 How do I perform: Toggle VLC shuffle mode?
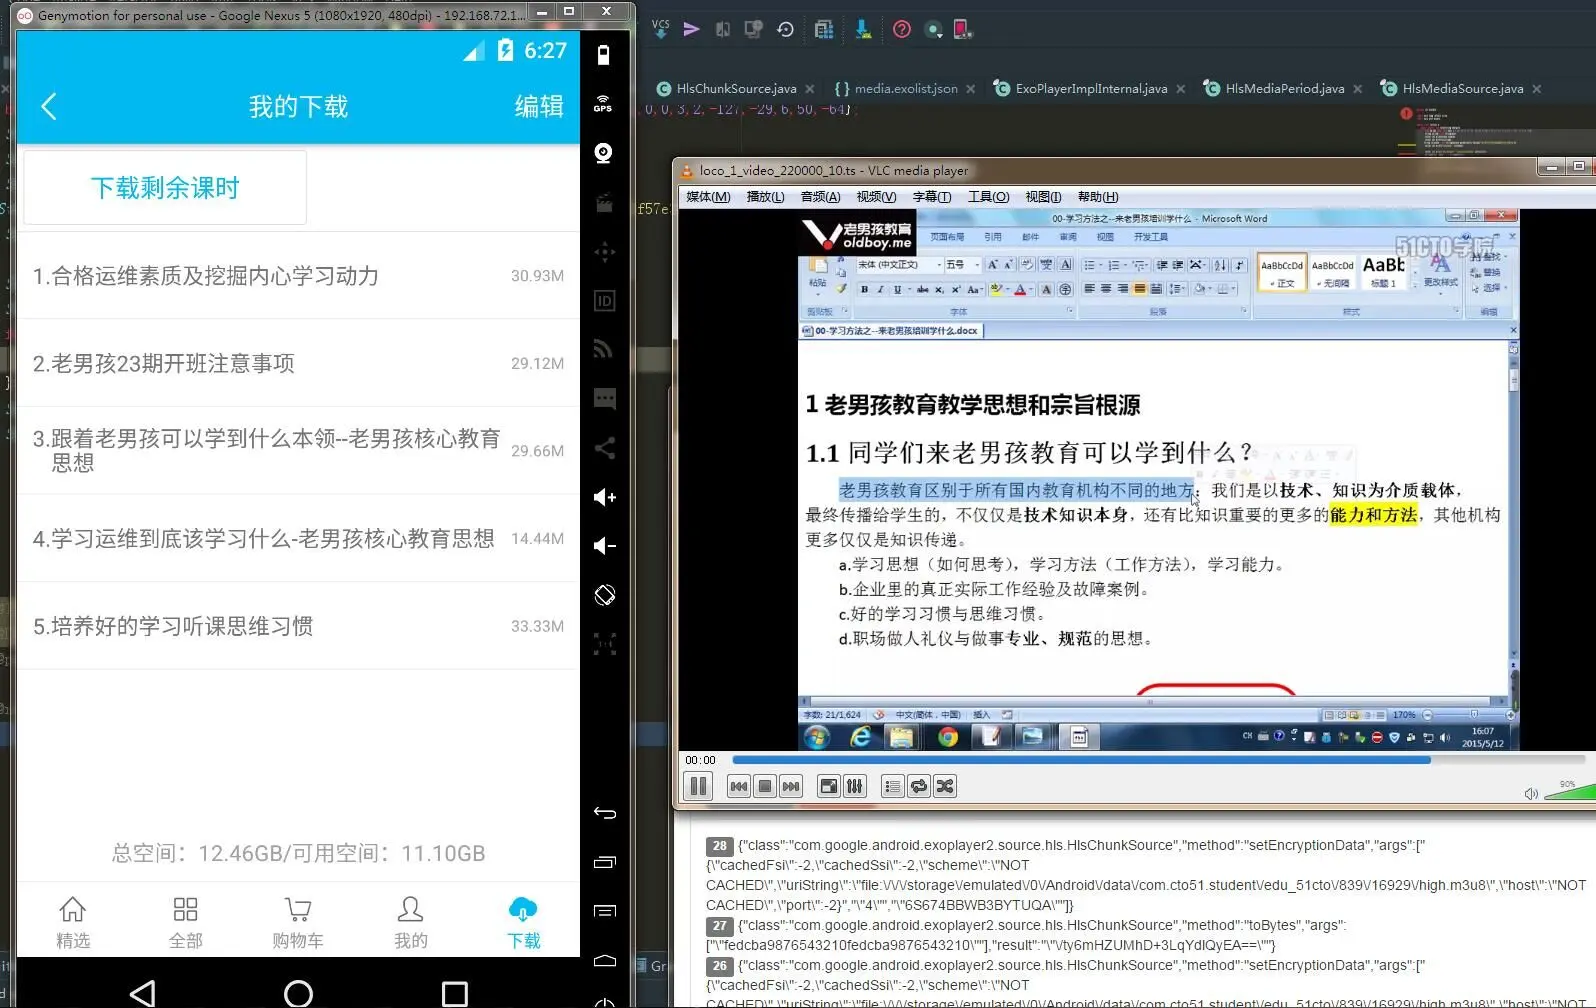(x=945, y=786)
